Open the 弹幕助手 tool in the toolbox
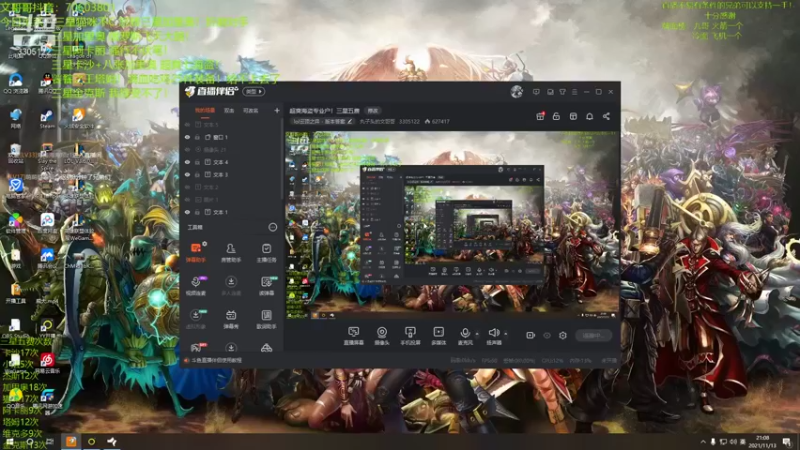The width and height of the screenshot is (800, 450). point(196,252)
